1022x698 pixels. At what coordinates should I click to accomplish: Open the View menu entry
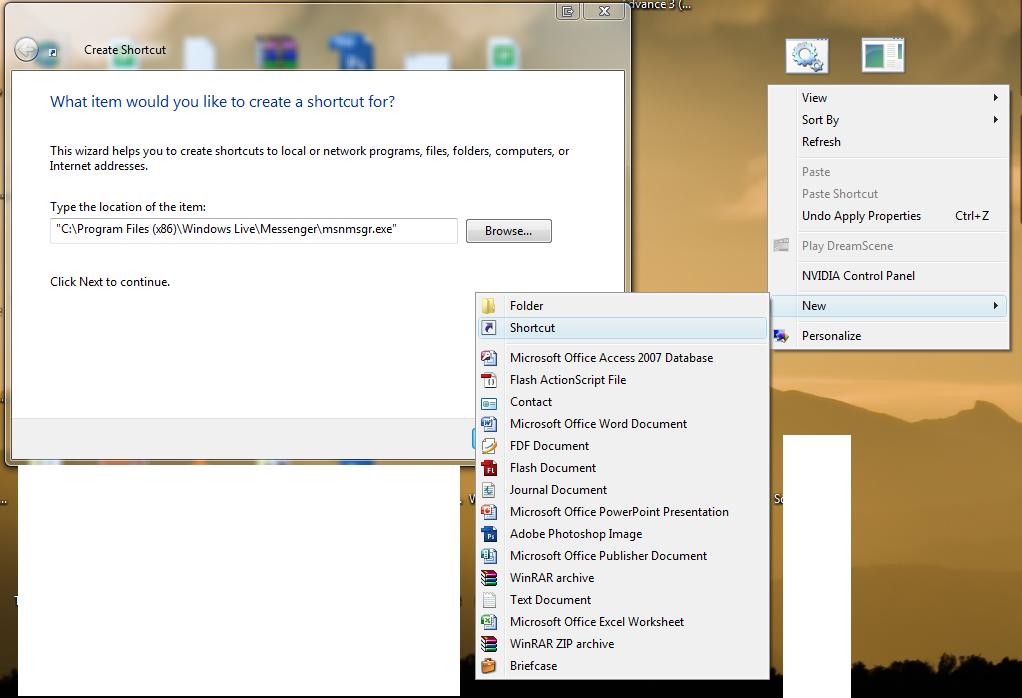tap(889, 98)
